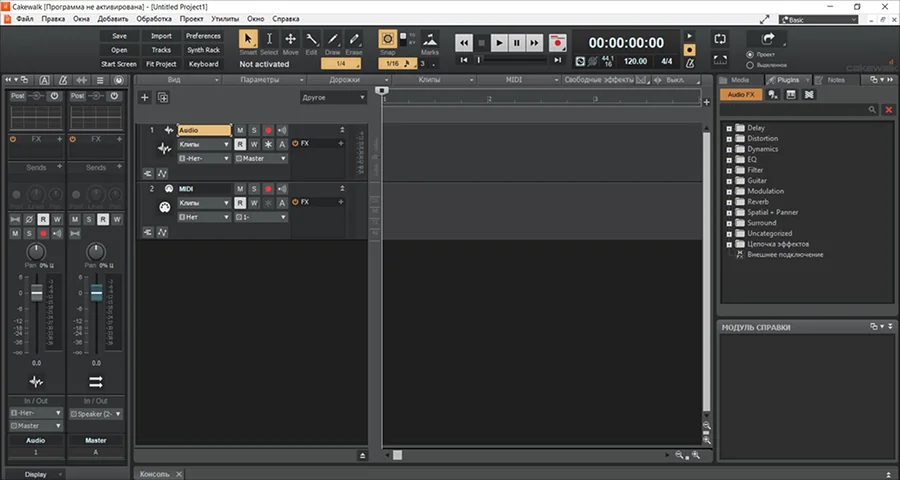Select the Выделенное radio button

click(x=750, y=65)
